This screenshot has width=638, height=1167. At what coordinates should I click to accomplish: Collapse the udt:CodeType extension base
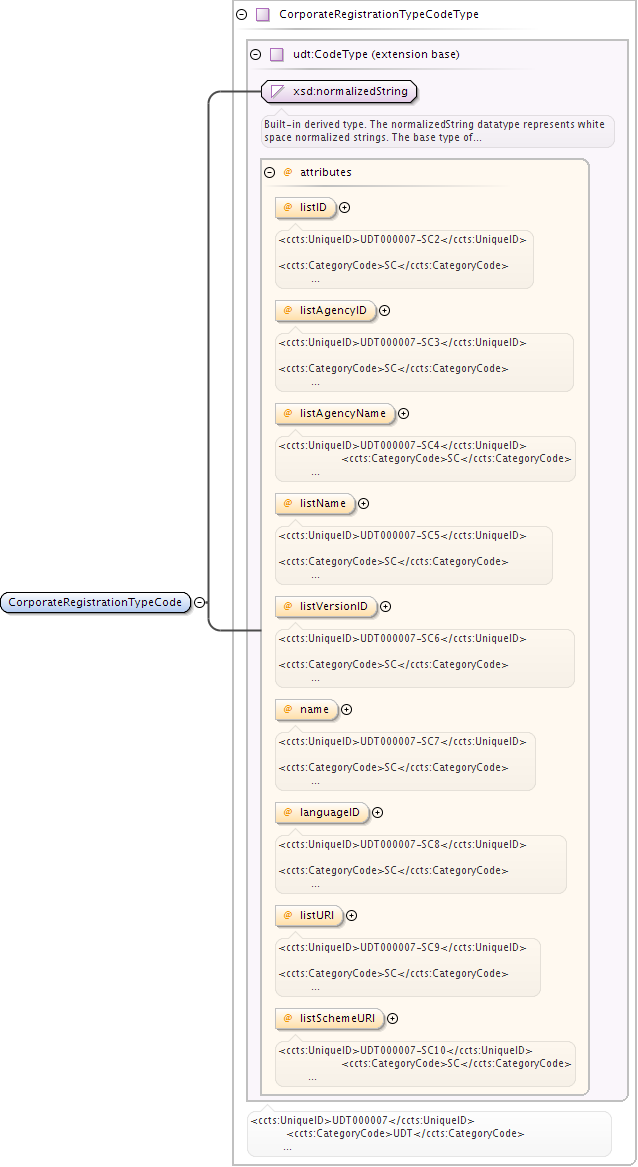(255, 54)
